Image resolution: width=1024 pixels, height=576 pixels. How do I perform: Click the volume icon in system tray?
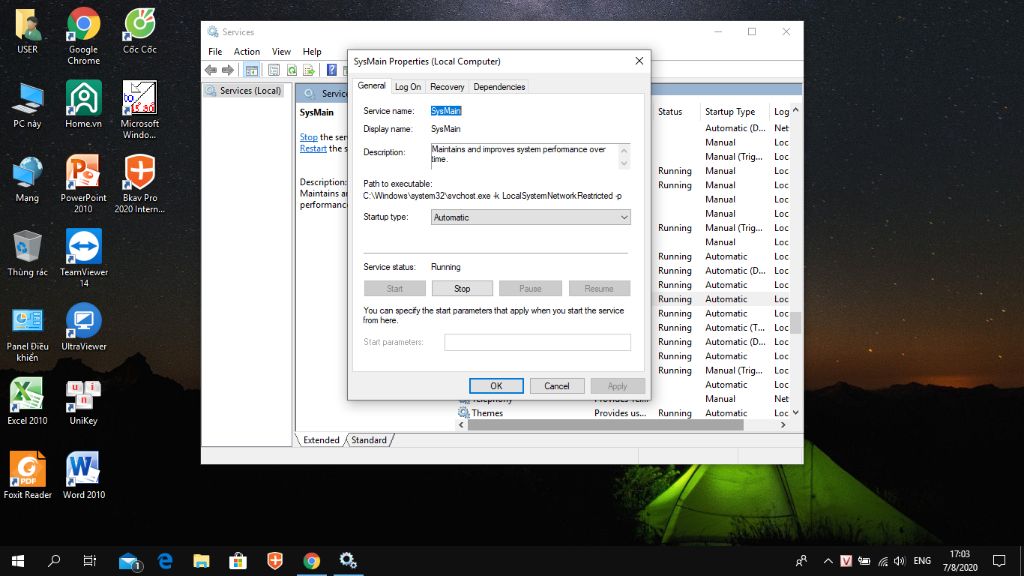tap(899, 560)
